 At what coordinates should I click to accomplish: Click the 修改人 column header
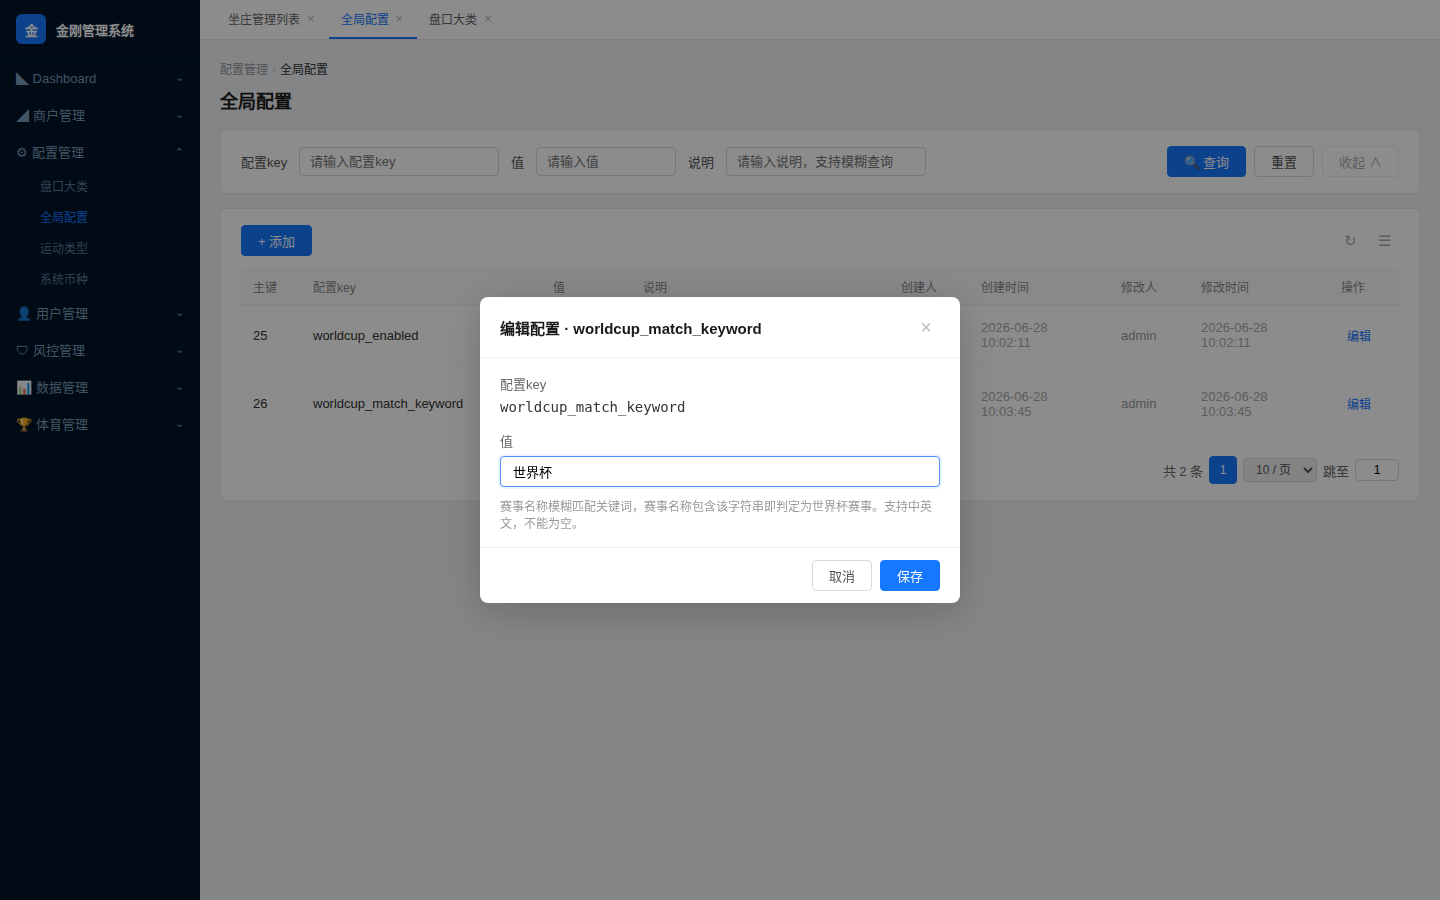[1139, 287]
